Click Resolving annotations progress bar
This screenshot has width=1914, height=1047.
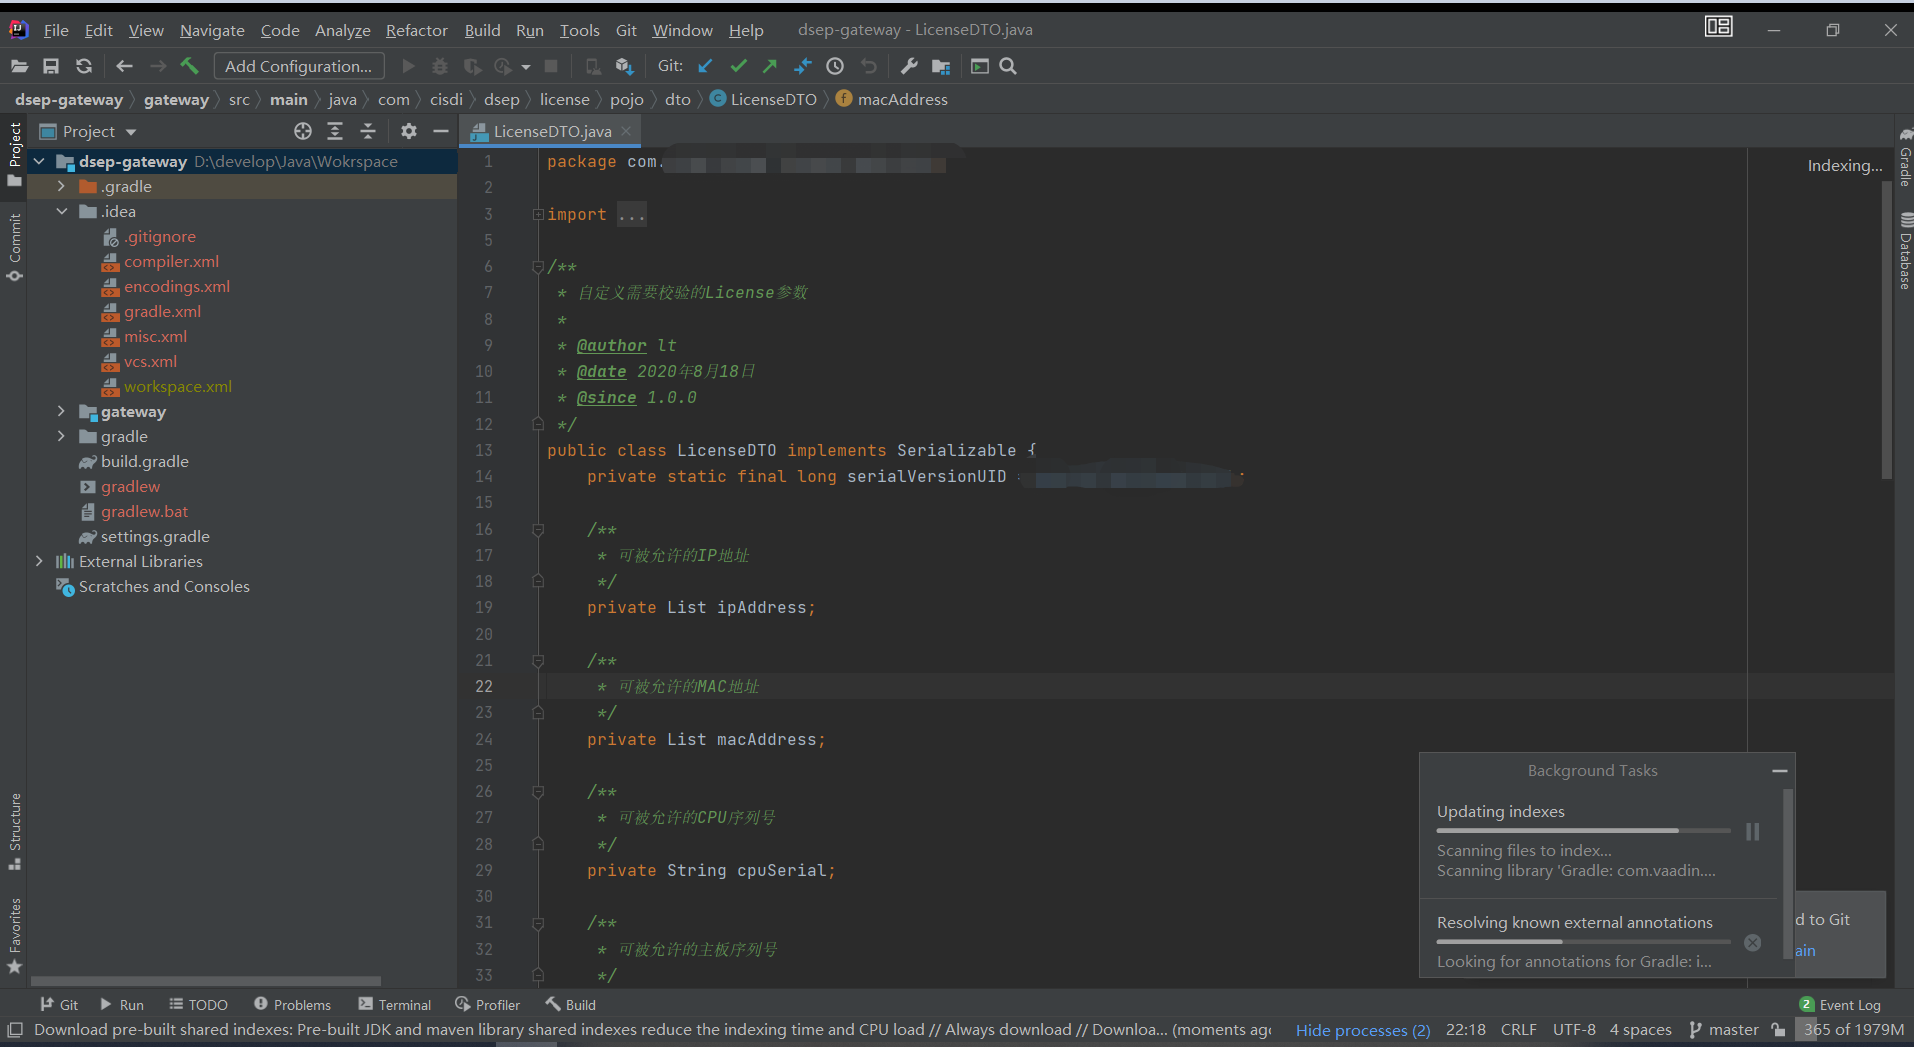[1583, 941]
